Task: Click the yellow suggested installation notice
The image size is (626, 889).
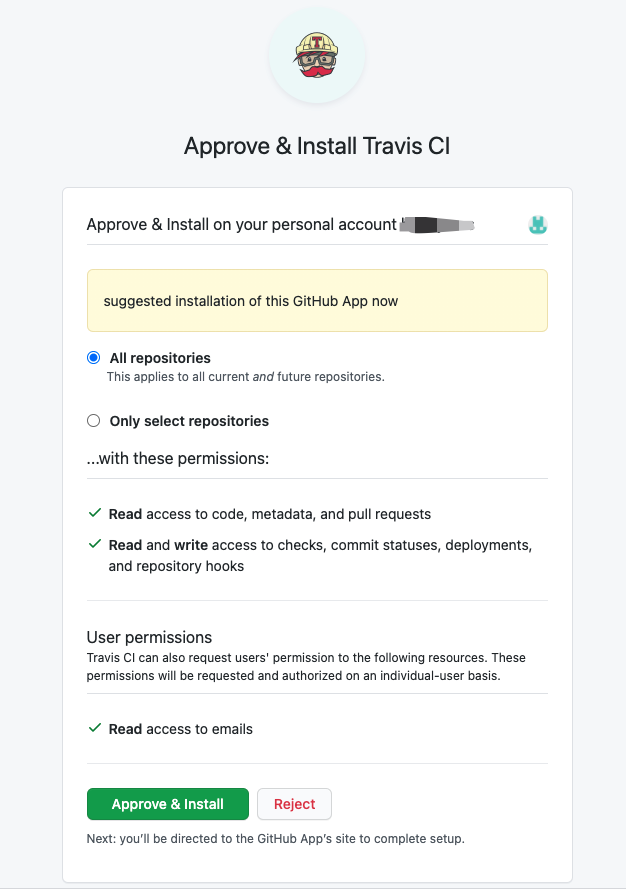Action: (317, 300)
